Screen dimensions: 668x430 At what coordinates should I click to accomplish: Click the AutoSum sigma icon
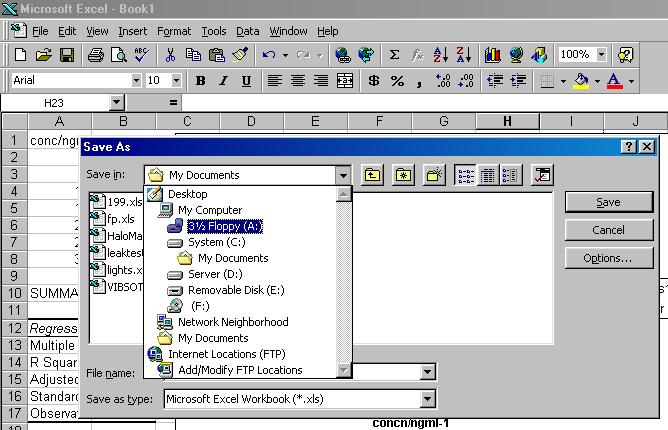pos(394,55)
